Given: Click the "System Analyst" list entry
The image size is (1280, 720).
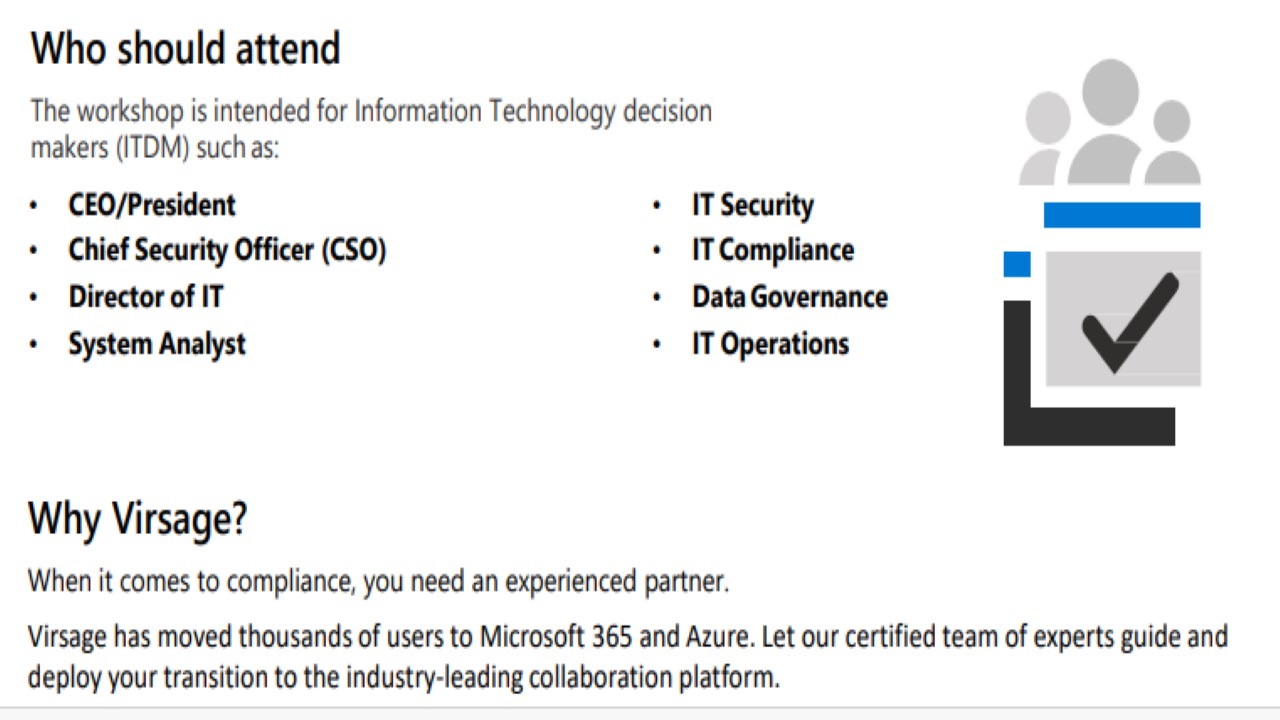Looking at the screenshot, I should (157, 344).
